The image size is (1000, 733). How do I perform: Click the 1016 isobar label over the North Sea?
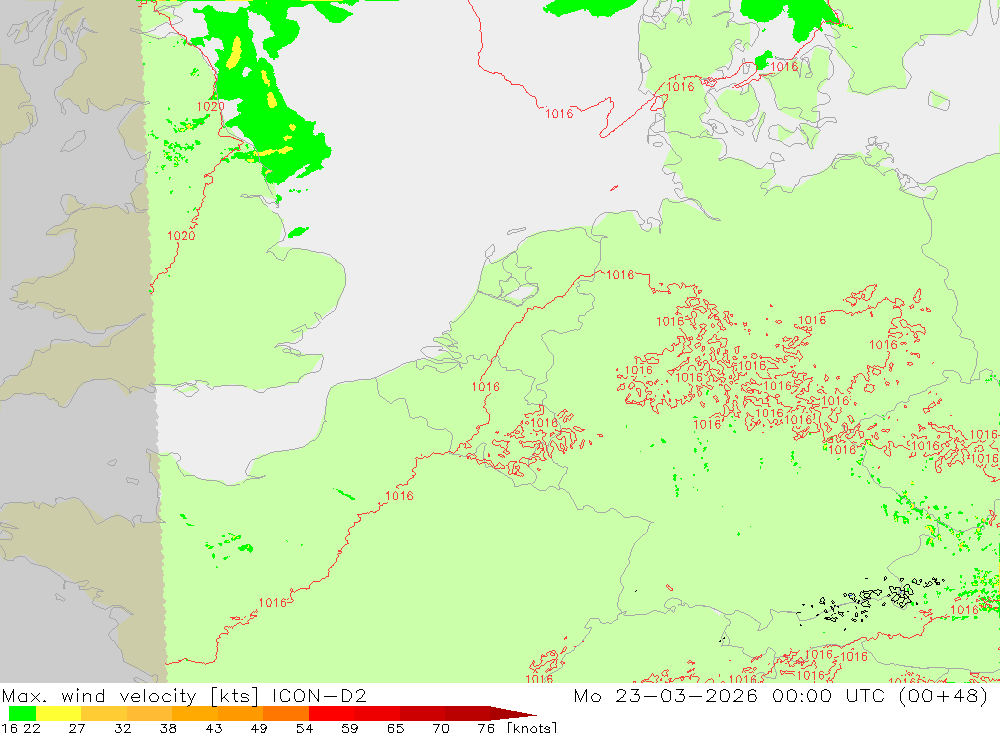[559, 114]
